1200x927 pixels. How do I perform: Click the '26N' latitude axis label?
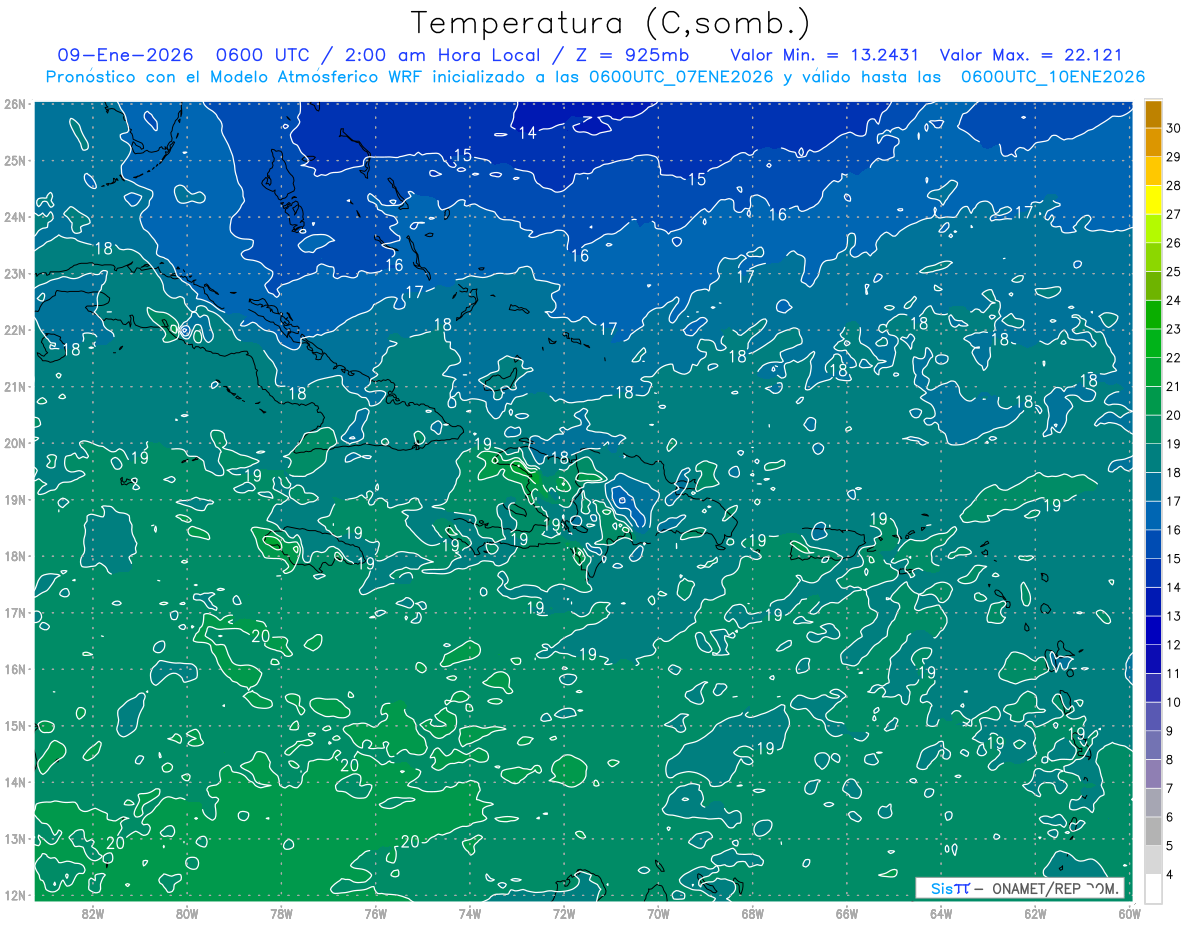tap(15, 104)
